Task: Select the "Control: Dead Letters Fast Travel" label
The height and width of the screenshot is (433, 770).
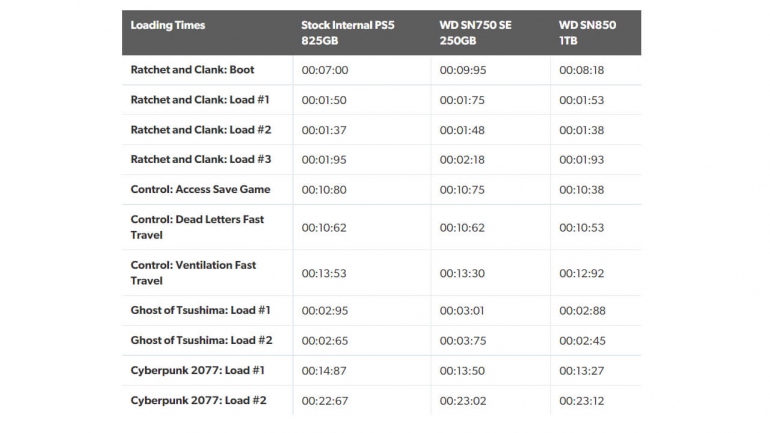Action: (197, 227)
